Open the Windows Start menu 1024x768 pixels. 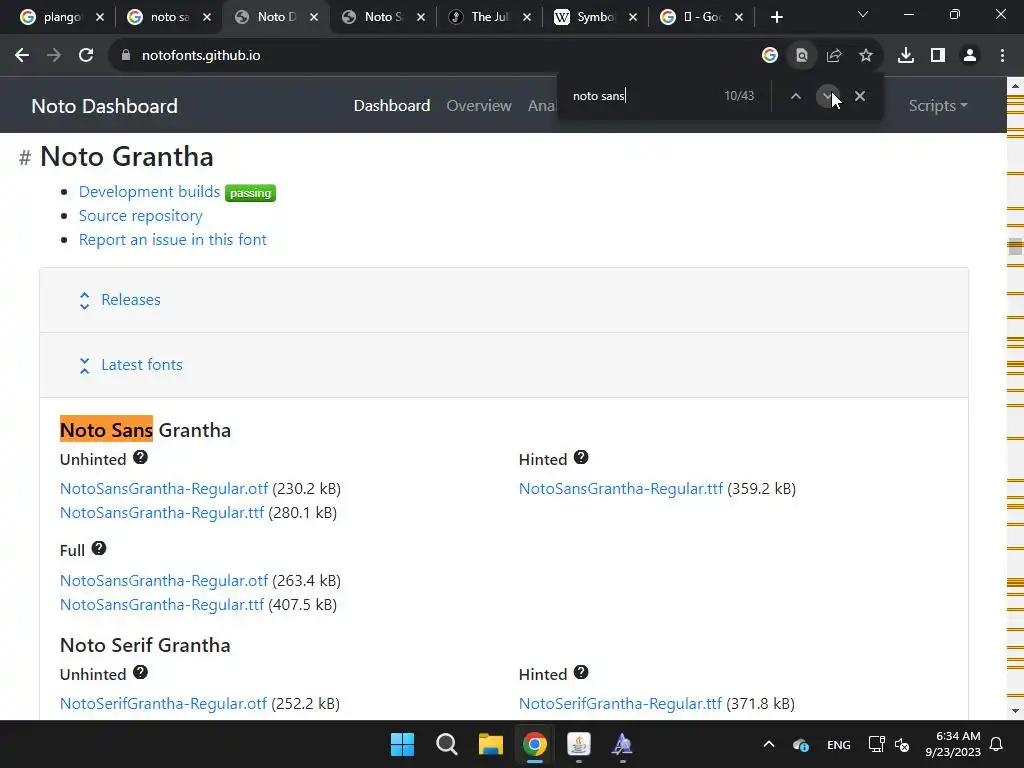pyautogui.click(x=402, y=744)
